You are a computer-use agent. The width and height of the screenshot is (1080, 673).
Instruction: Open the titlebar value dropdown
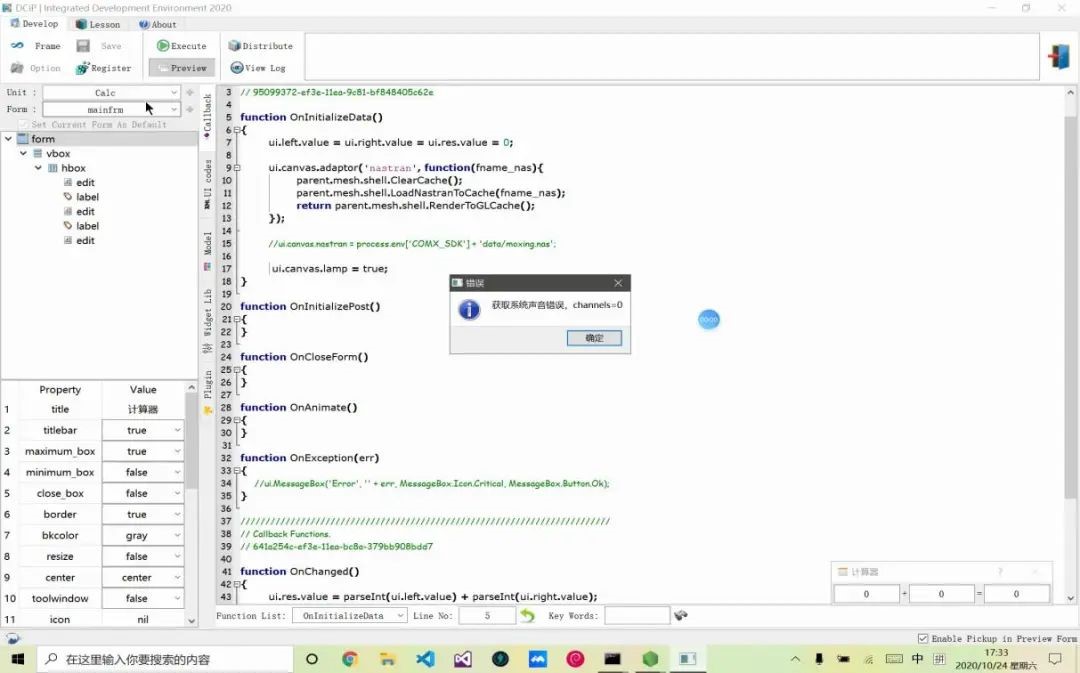[143, 430]
